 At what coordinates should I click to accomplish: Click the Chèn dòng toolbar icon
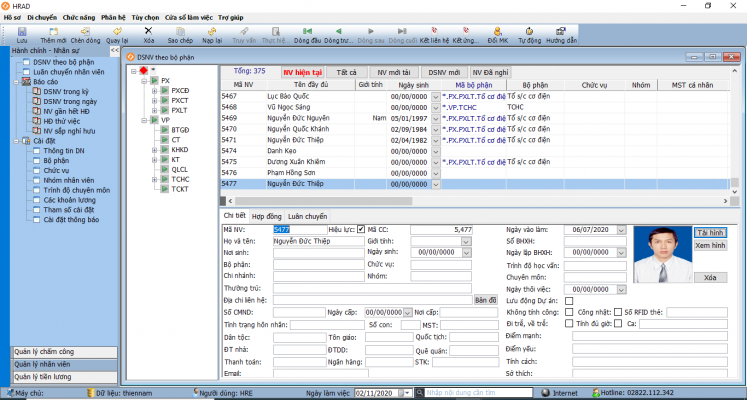point(85,31)
